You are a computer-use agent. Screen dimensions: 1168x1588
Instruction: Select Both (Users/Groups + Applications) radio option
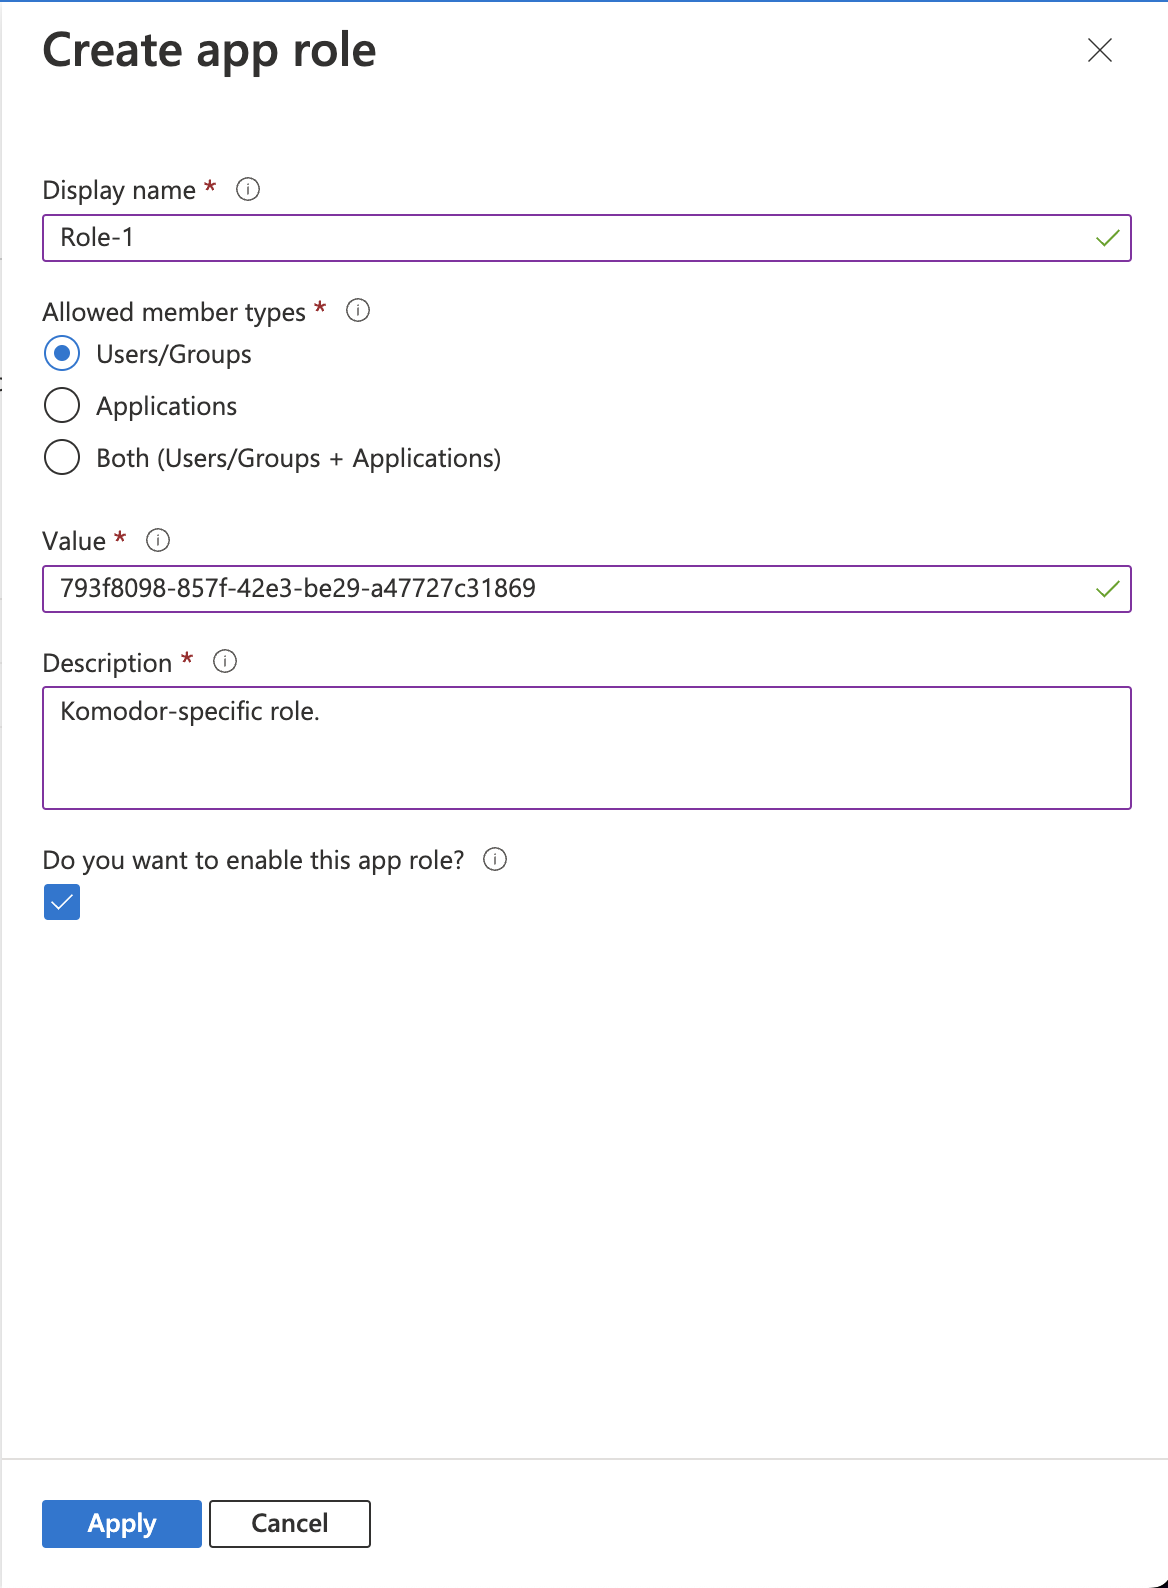[x=62, y=457]
